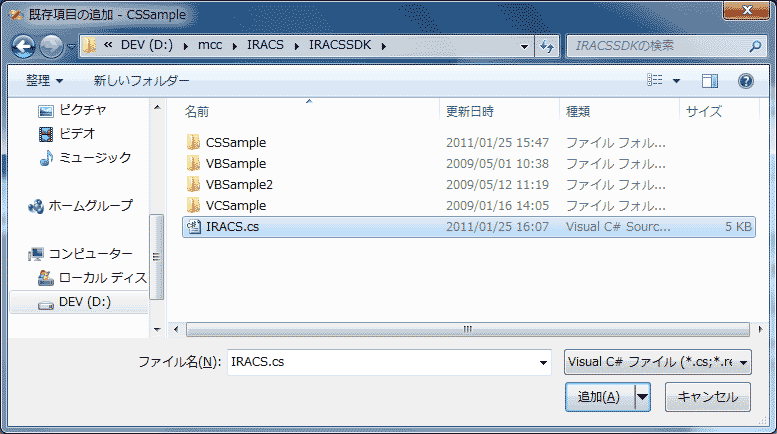Sort by the 名前 column header
Screen dimensions: 777x434
[x=197, y=112]
